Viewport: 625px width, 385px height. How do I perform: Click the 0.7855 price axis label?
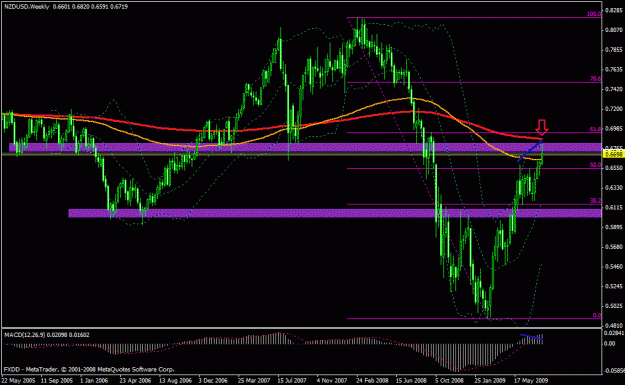coord(614,50)
